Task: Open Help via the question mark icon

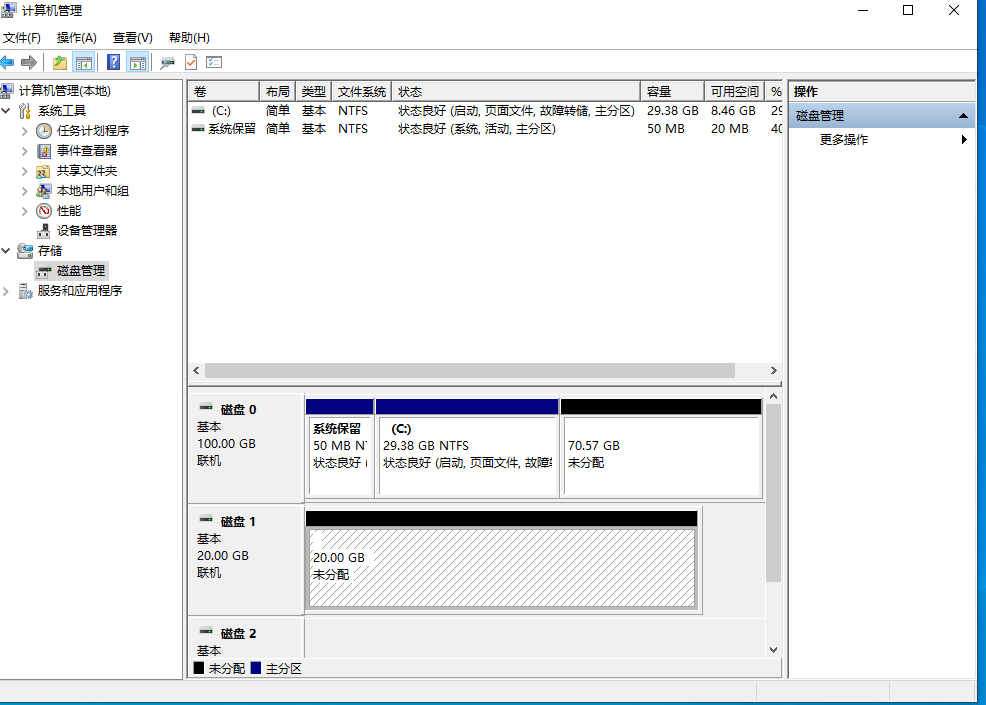Action: coord(113,63)
